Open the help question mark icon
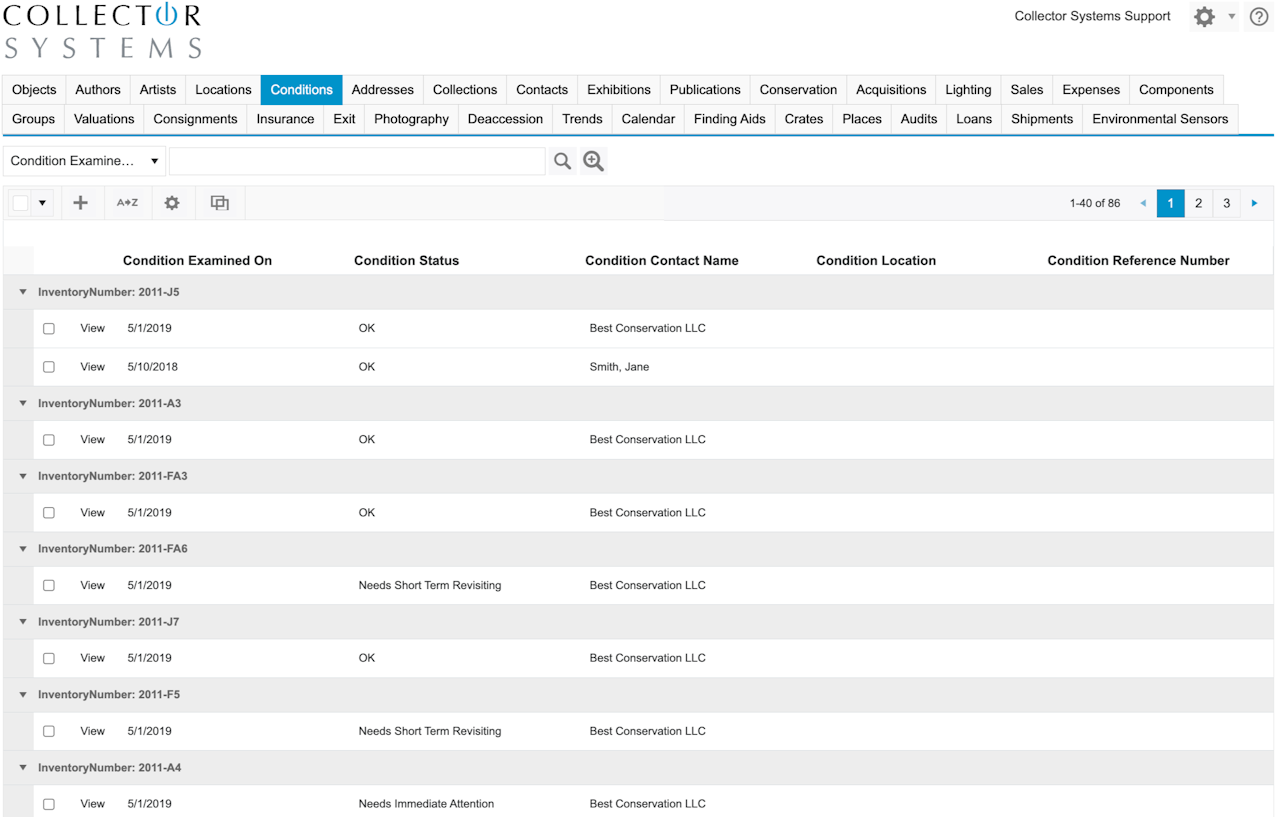Screen dimensions: 1280x817 coord(1259,17)
